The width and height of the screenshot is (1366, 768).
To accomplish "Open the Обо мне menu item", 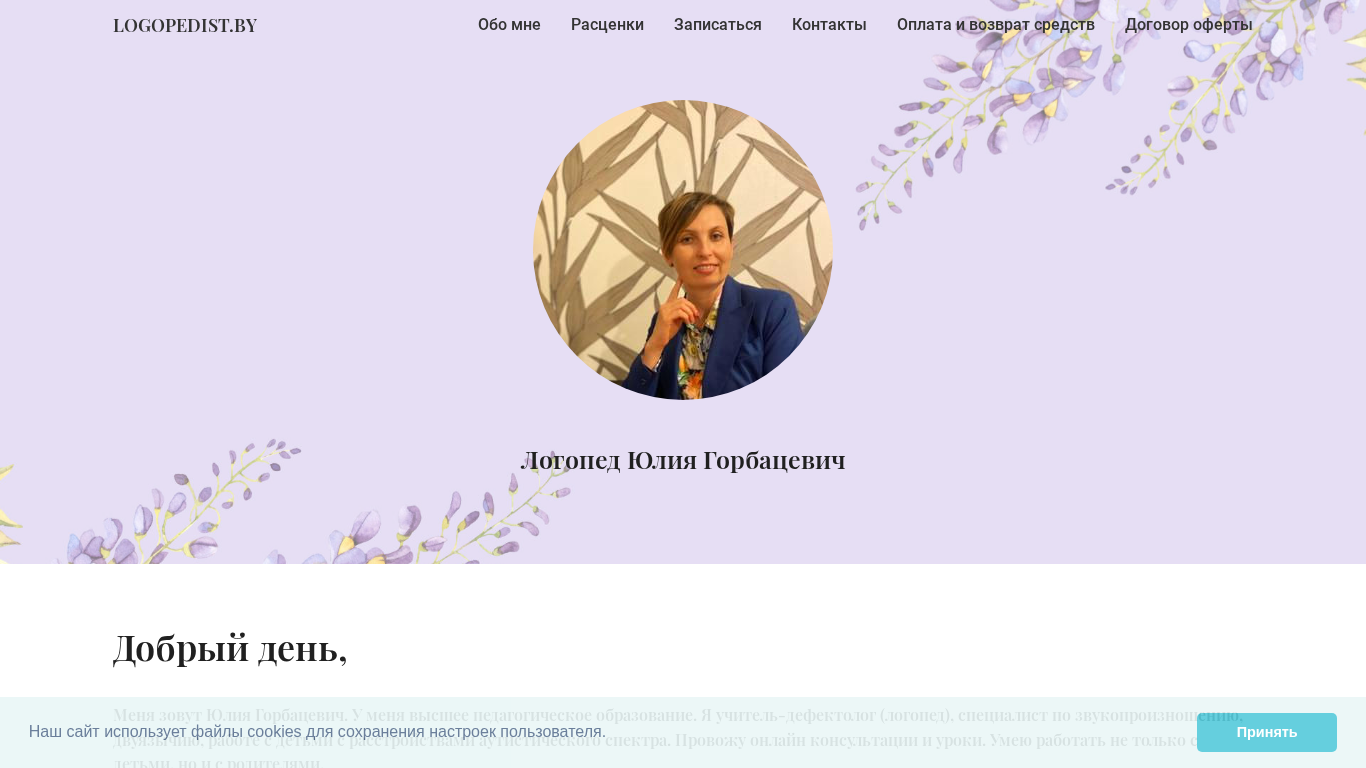I will [509, 25].
